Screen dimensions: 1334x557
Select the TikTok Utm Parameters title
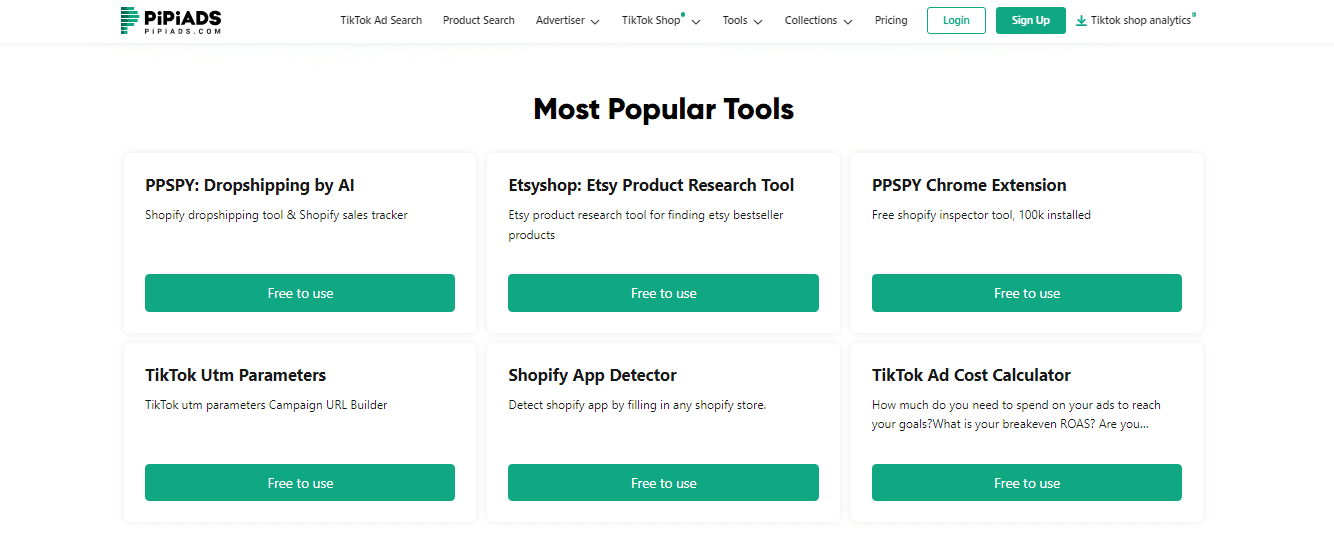coord(236,375)
